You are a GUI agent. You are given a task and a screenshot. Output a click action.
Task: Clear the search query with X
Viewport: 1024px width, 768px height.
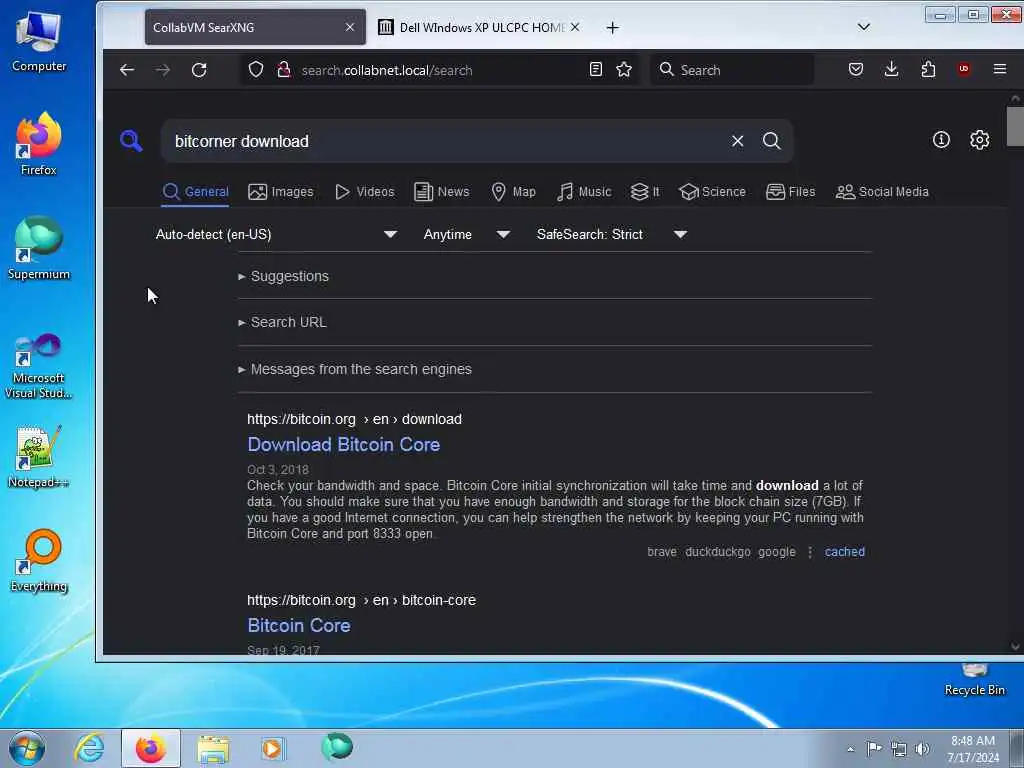tap(737, 141)
